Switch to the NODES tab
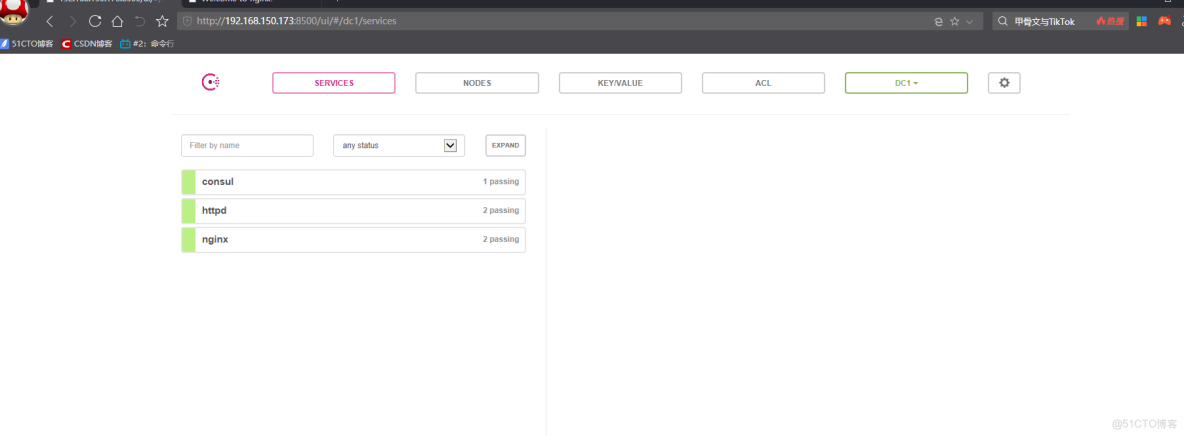 477,83
